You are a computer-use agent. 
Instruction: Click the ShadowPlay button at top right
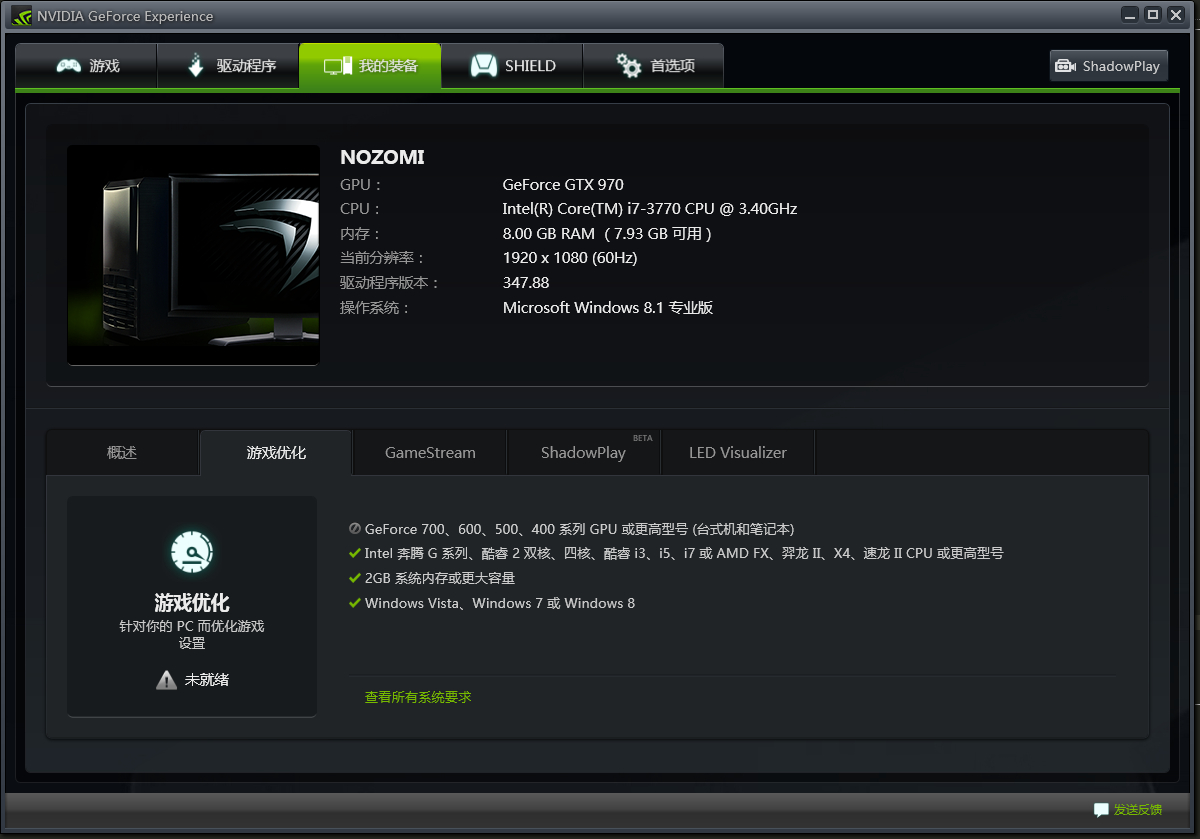1108,66
